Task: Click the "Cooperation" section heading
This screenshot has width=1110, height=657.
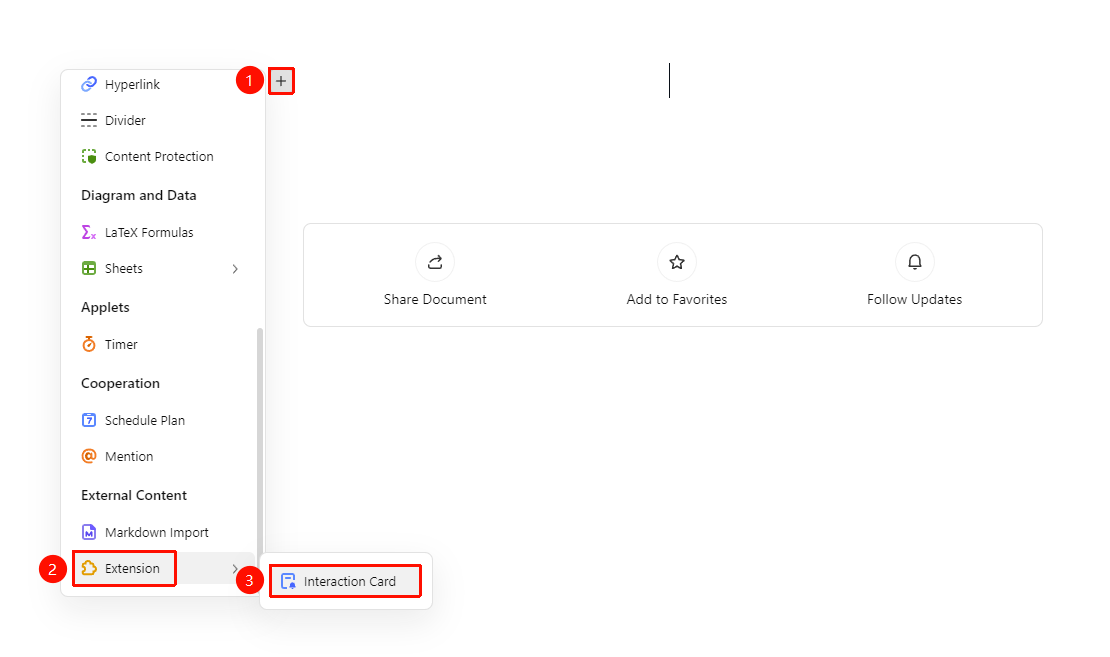Action: click(120, 383)
